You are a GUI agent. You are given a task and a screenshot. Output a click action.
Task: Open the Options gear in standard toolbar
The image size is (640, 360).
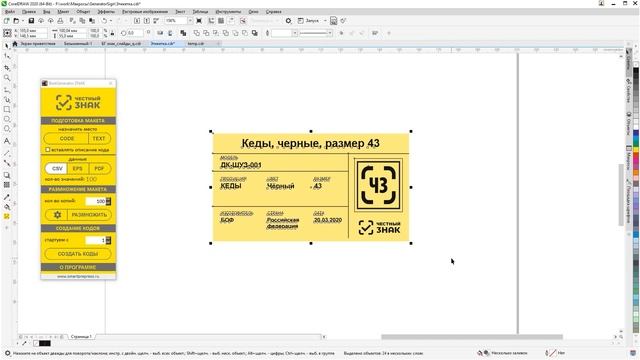(289, 20)
